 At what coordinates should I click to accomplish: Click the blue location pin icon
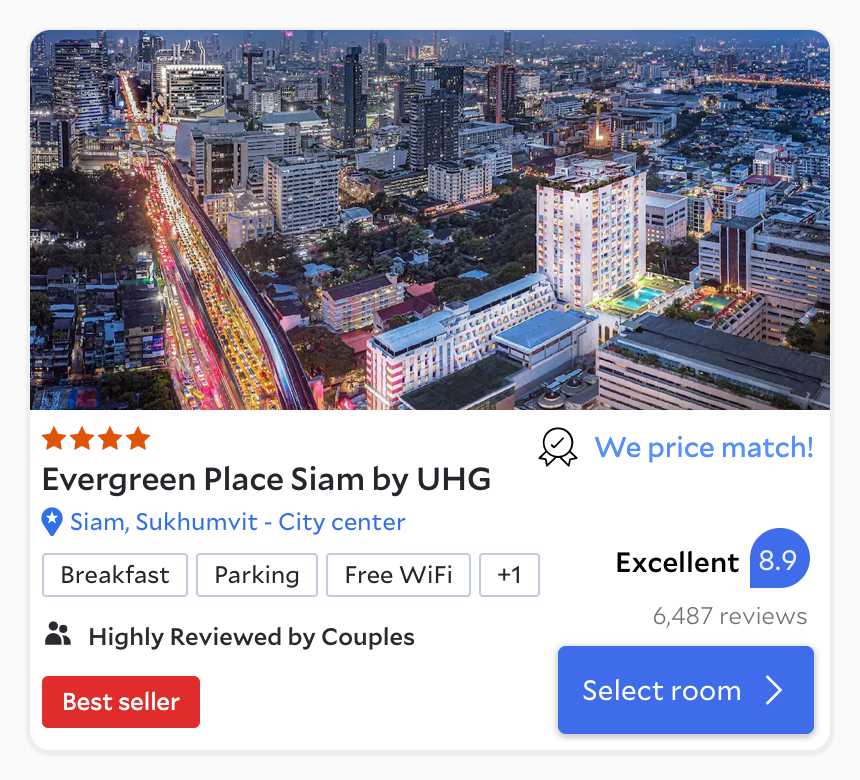(x=52, y=522)
